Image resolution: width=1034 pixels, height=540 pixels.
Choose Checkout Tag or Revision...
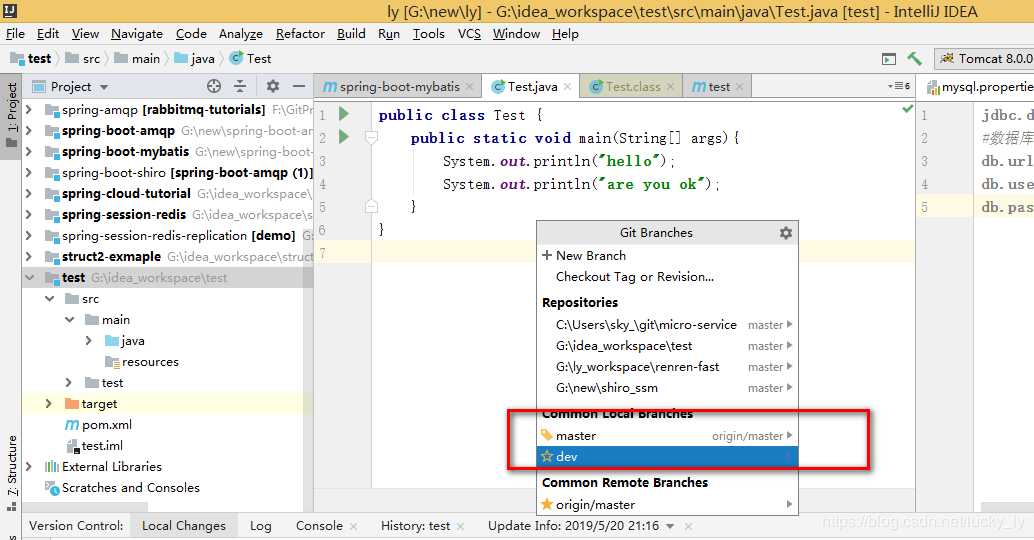667,277
